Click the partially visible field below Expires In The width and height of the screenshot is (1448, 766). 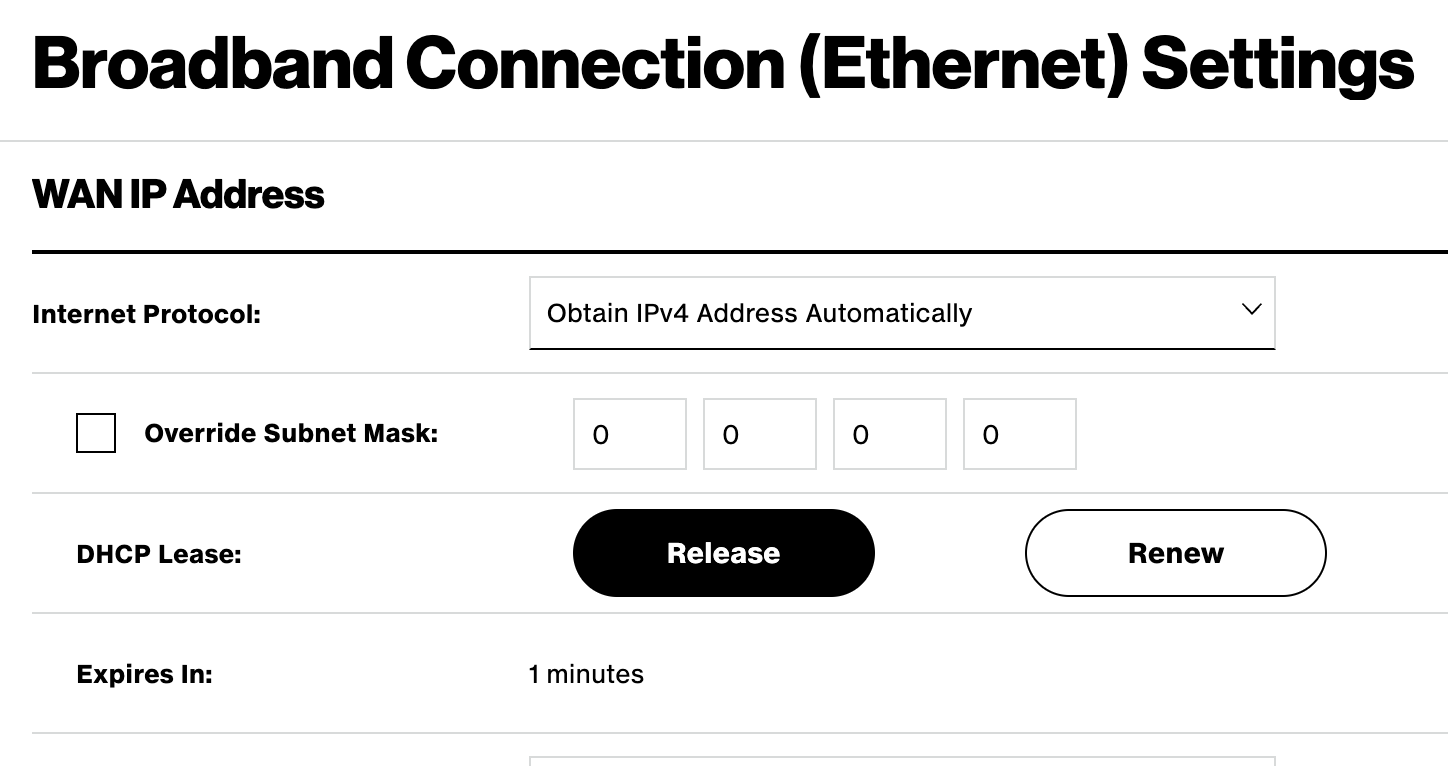tap(900, 761)
